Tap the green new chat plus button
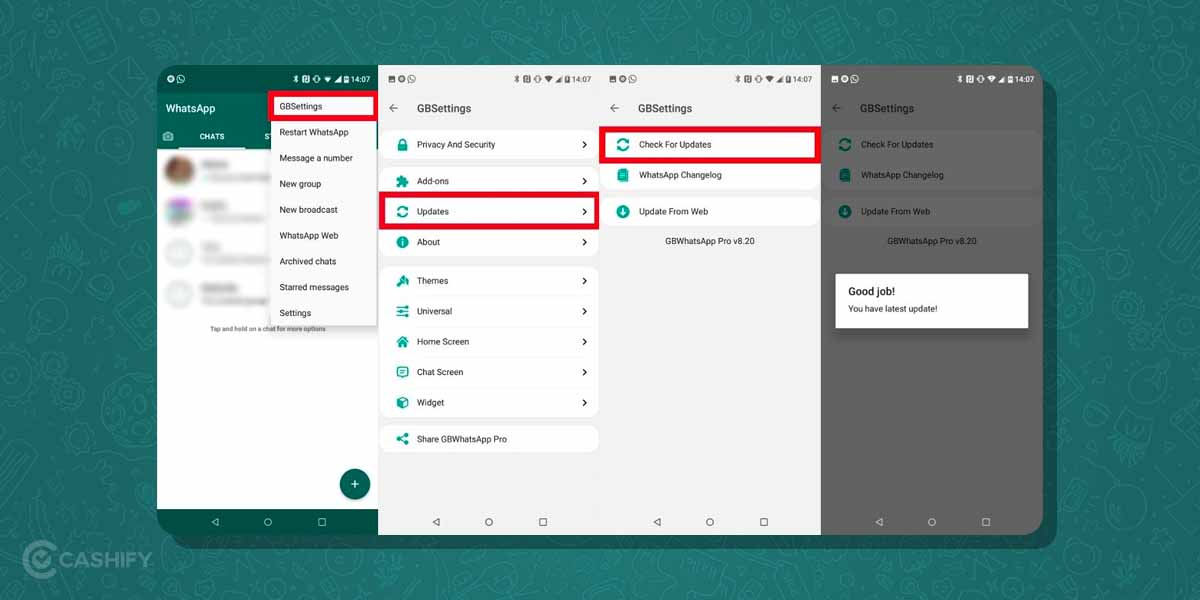1200x600 pixels. 355,484
